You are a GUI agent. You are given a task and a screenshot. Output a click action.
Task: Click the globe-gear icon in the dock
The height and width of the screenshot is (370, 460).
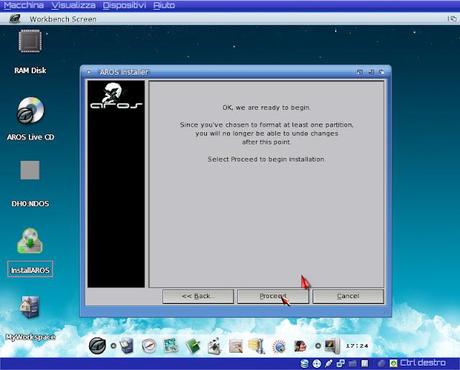[279, 347]
